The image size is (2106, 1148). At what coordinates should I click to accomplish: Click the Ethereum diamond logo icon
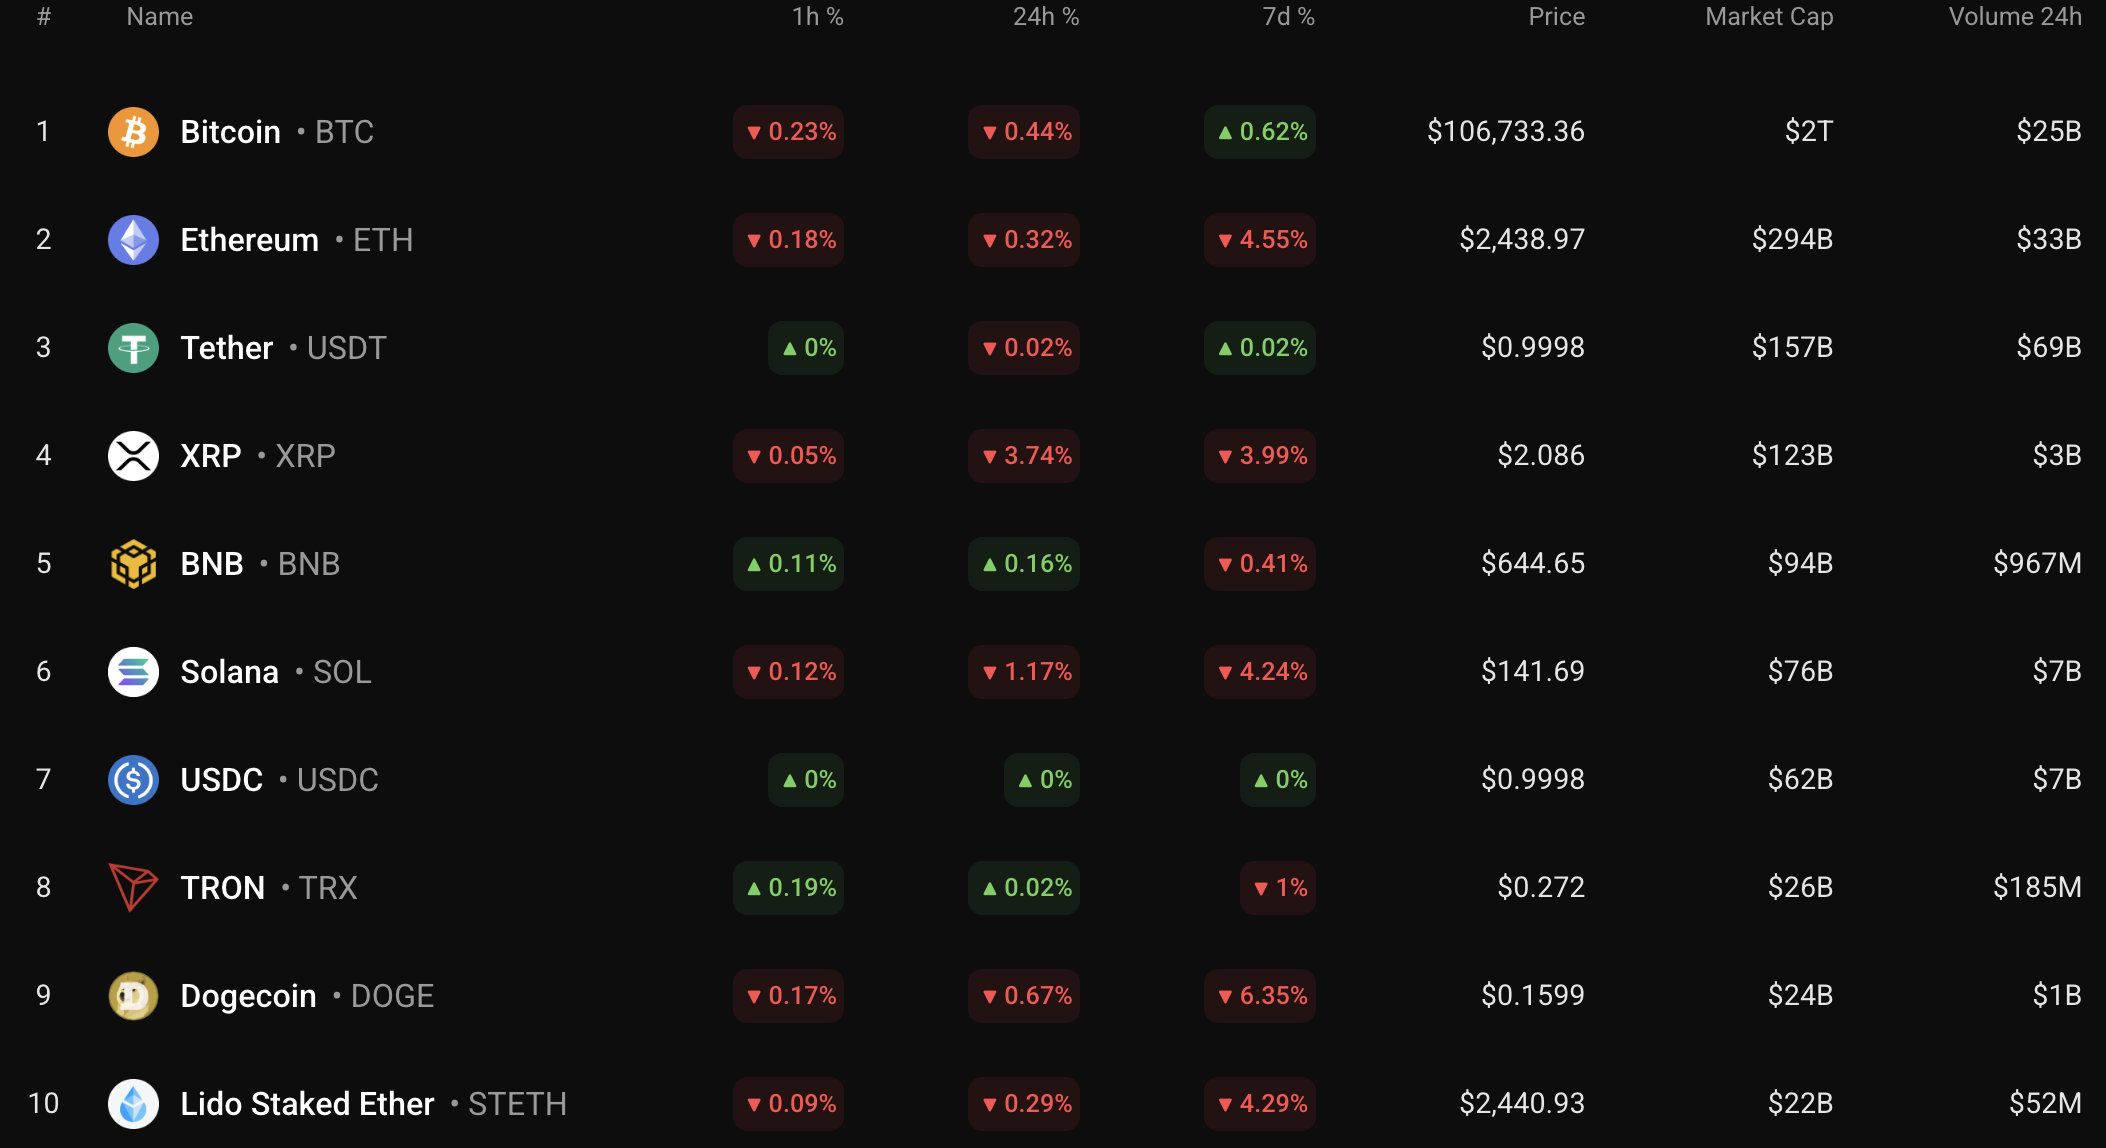[x=133, y=240]
